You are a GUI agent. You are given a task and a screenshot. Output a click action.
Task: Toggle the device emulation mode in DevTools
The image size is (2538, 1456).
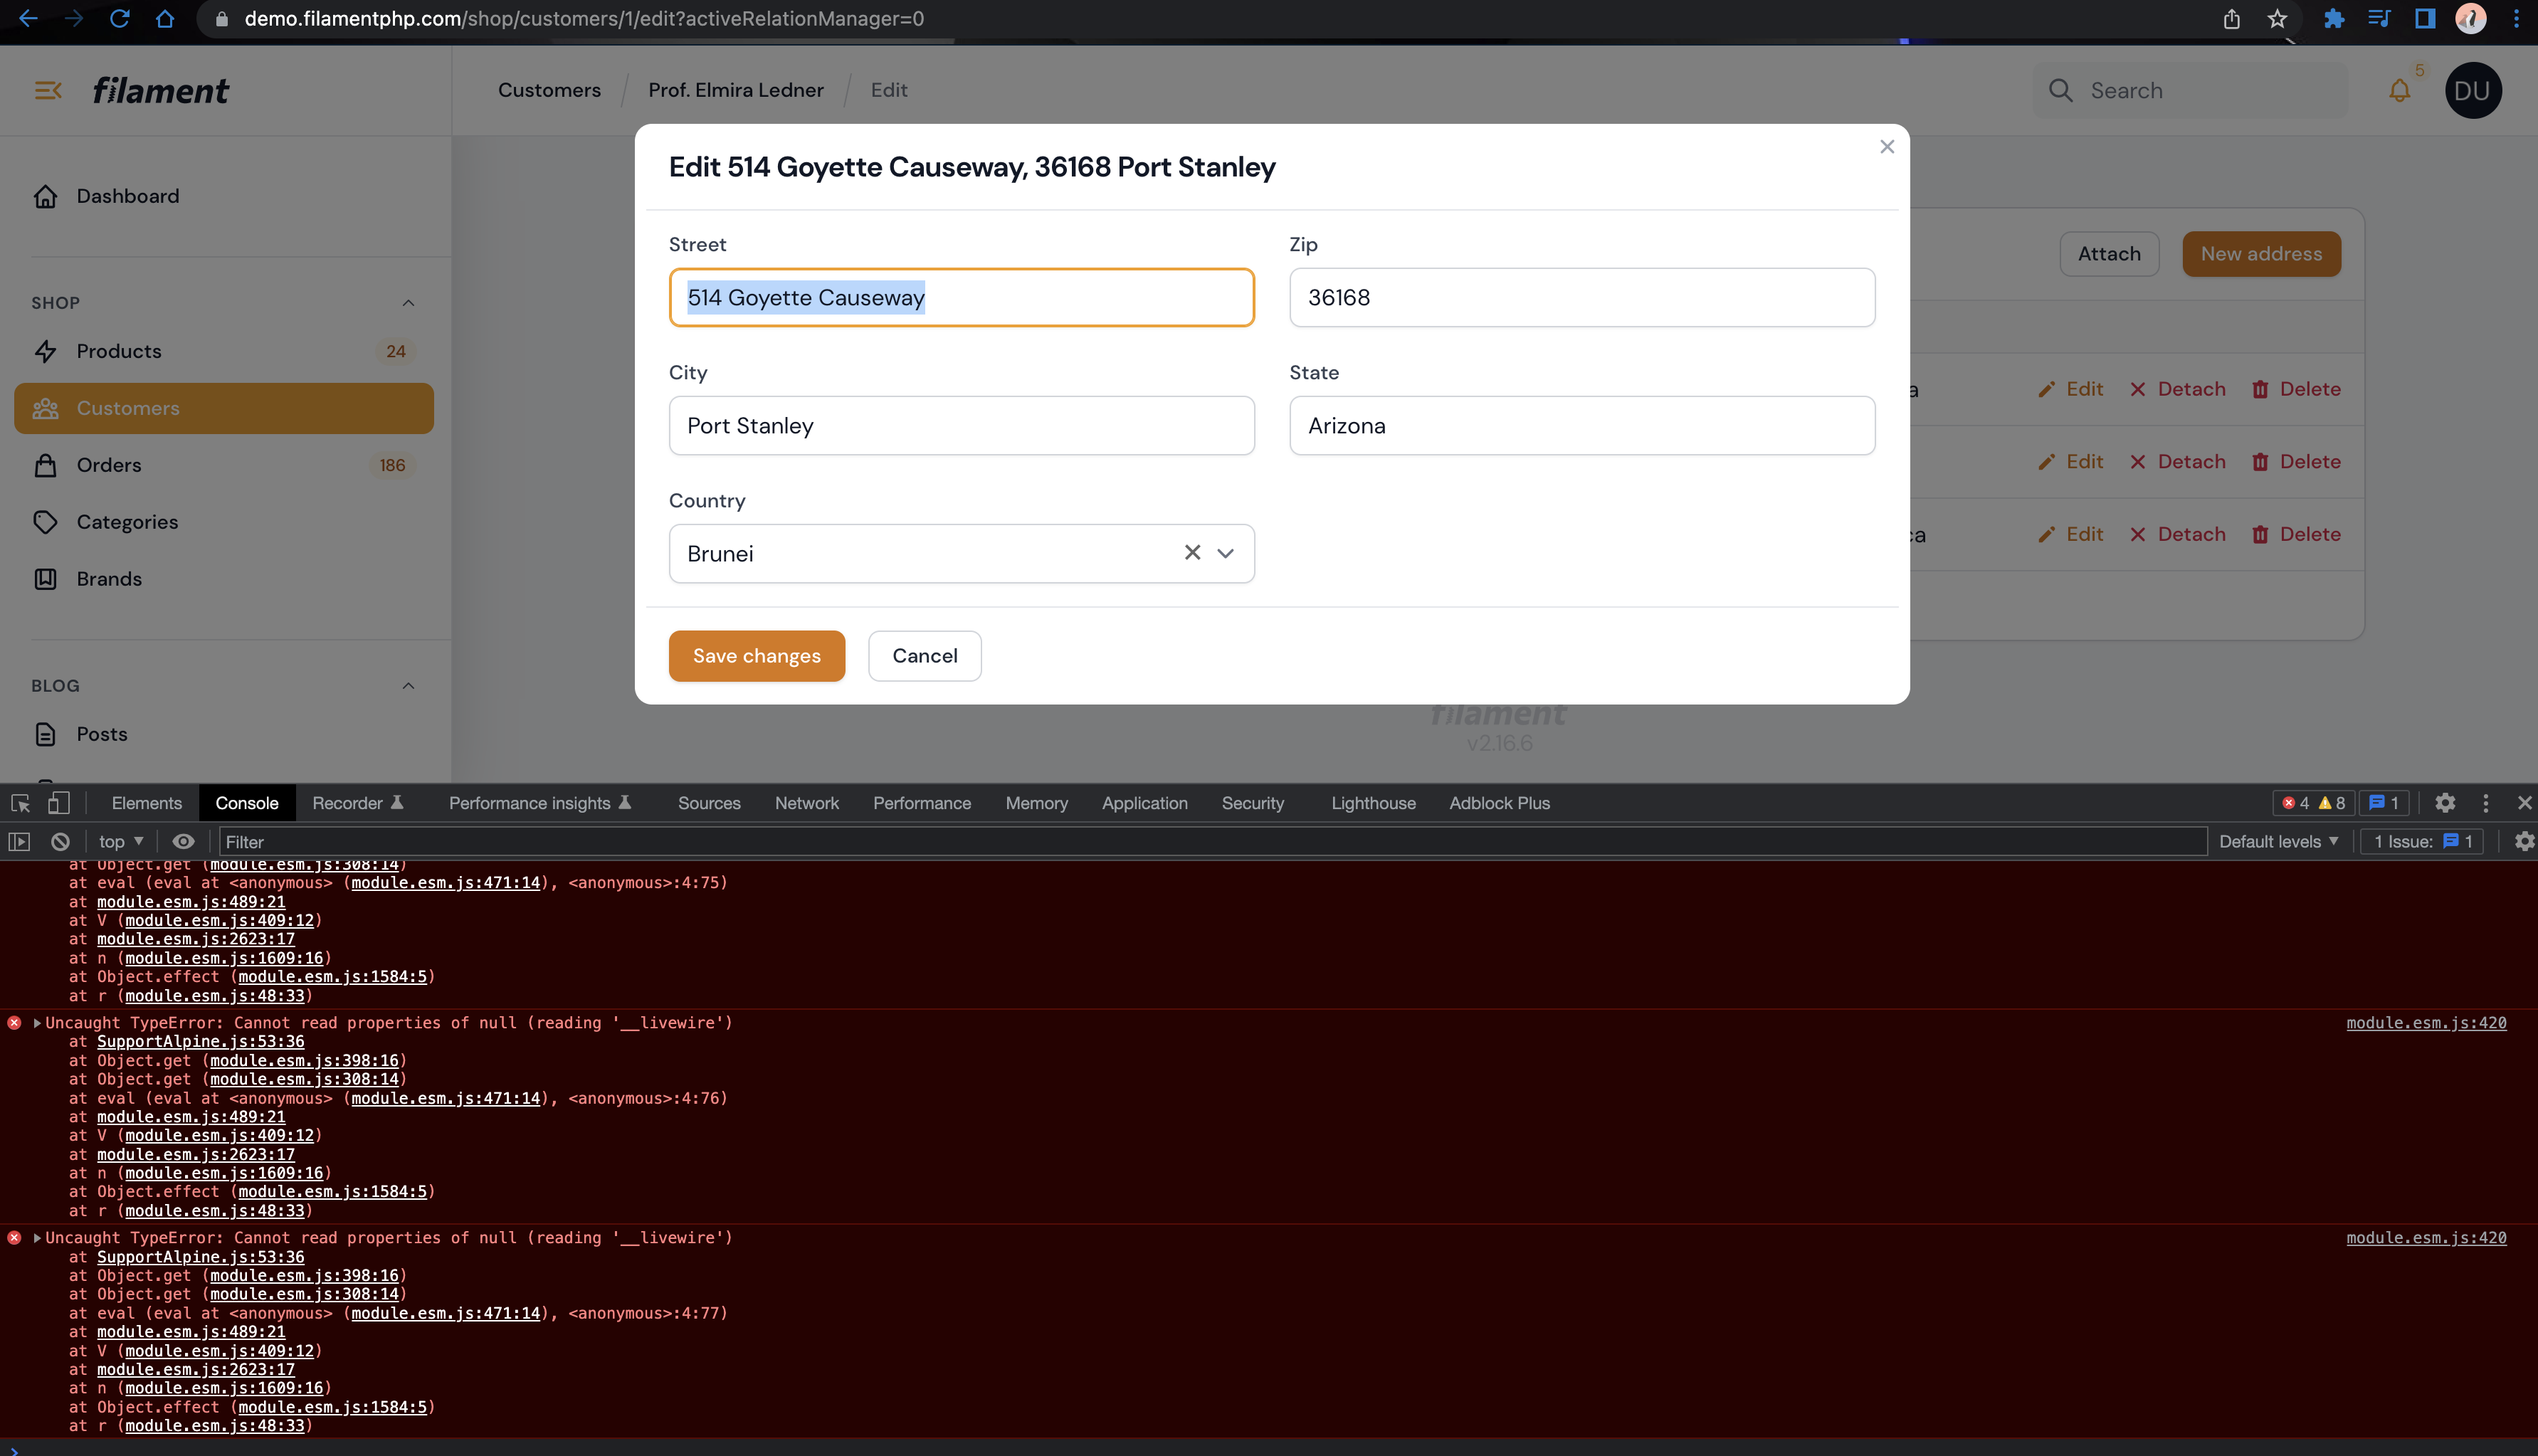pos(59,802)
